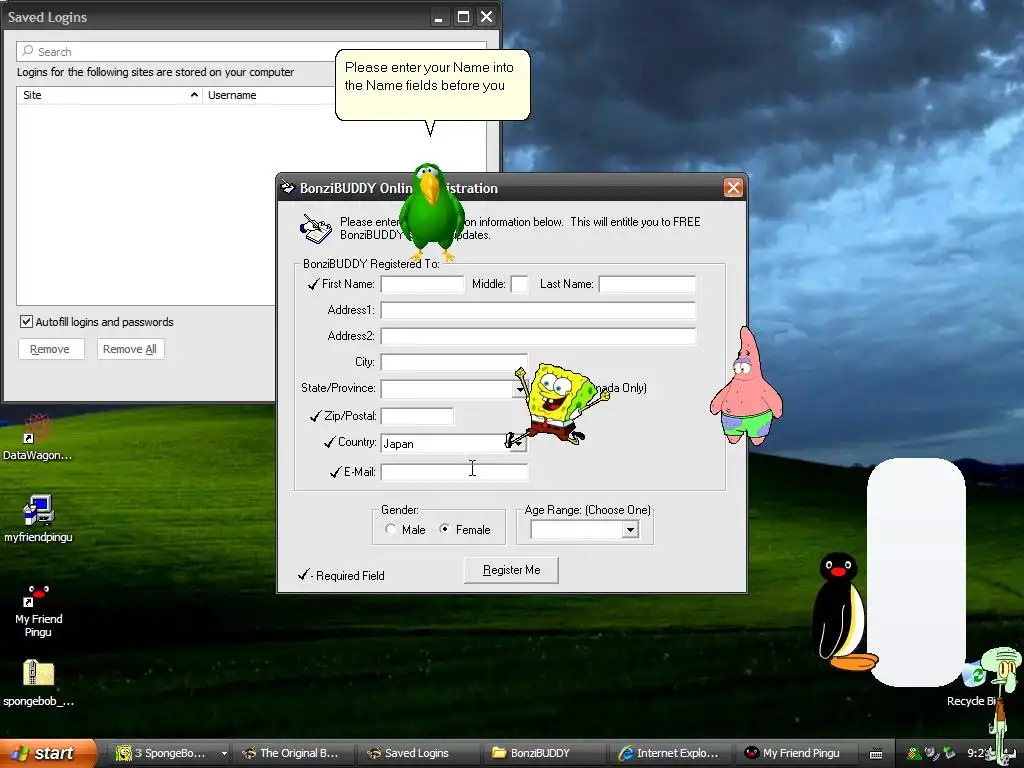Open the myfriendpingu desktop icon
This screenshot has height=768, width=1024.
click(x=38, y=519)
